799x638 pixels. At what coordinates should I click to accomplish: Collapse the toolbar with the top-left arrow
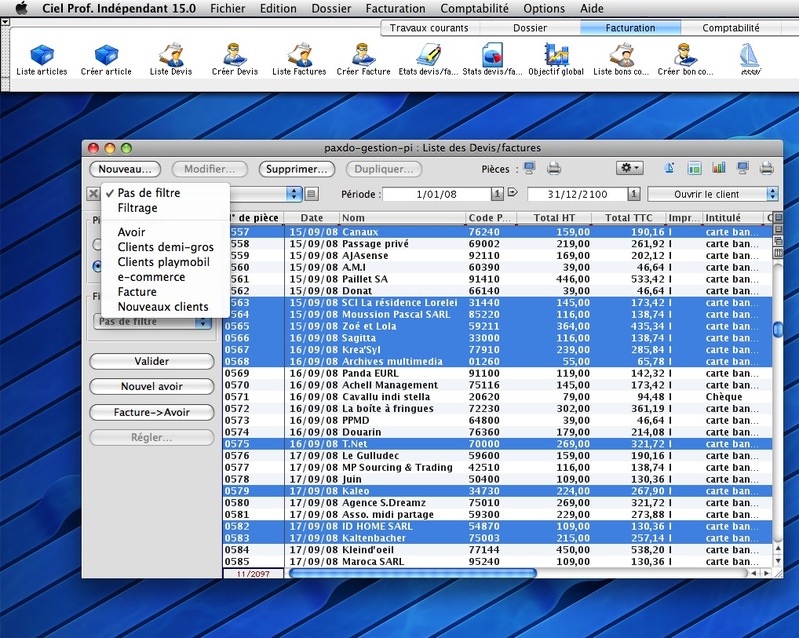5,22
